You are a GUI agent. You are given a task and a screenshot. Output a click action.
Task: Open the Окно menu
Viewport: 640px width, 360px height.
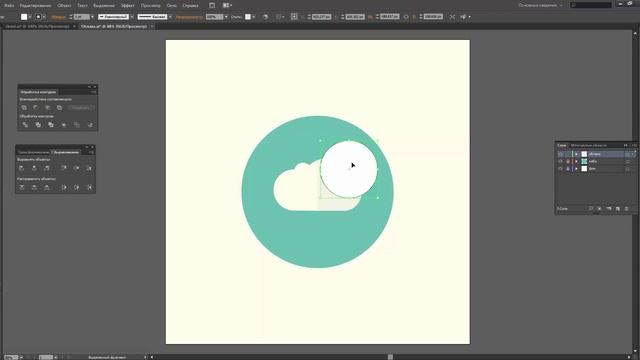click(172, 5)
